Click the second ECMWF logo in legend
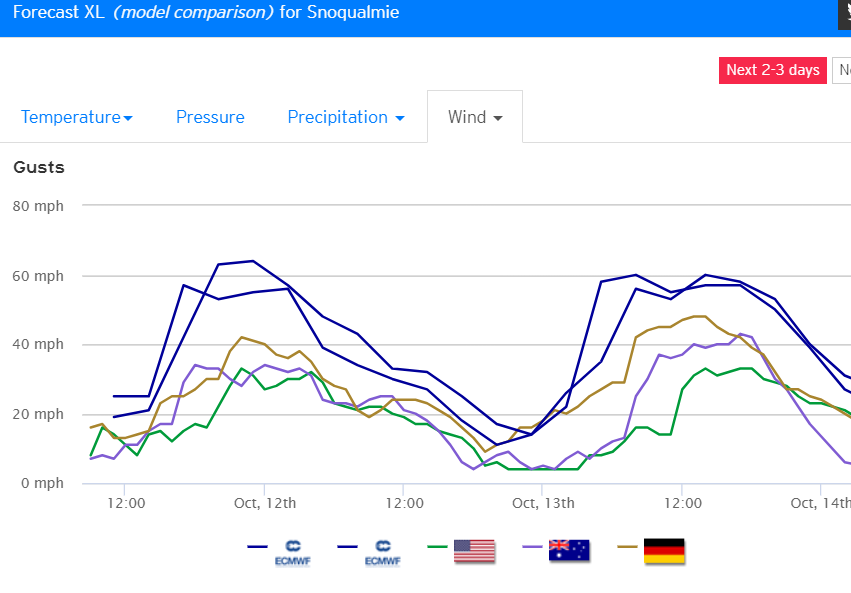 click(382, 552)
